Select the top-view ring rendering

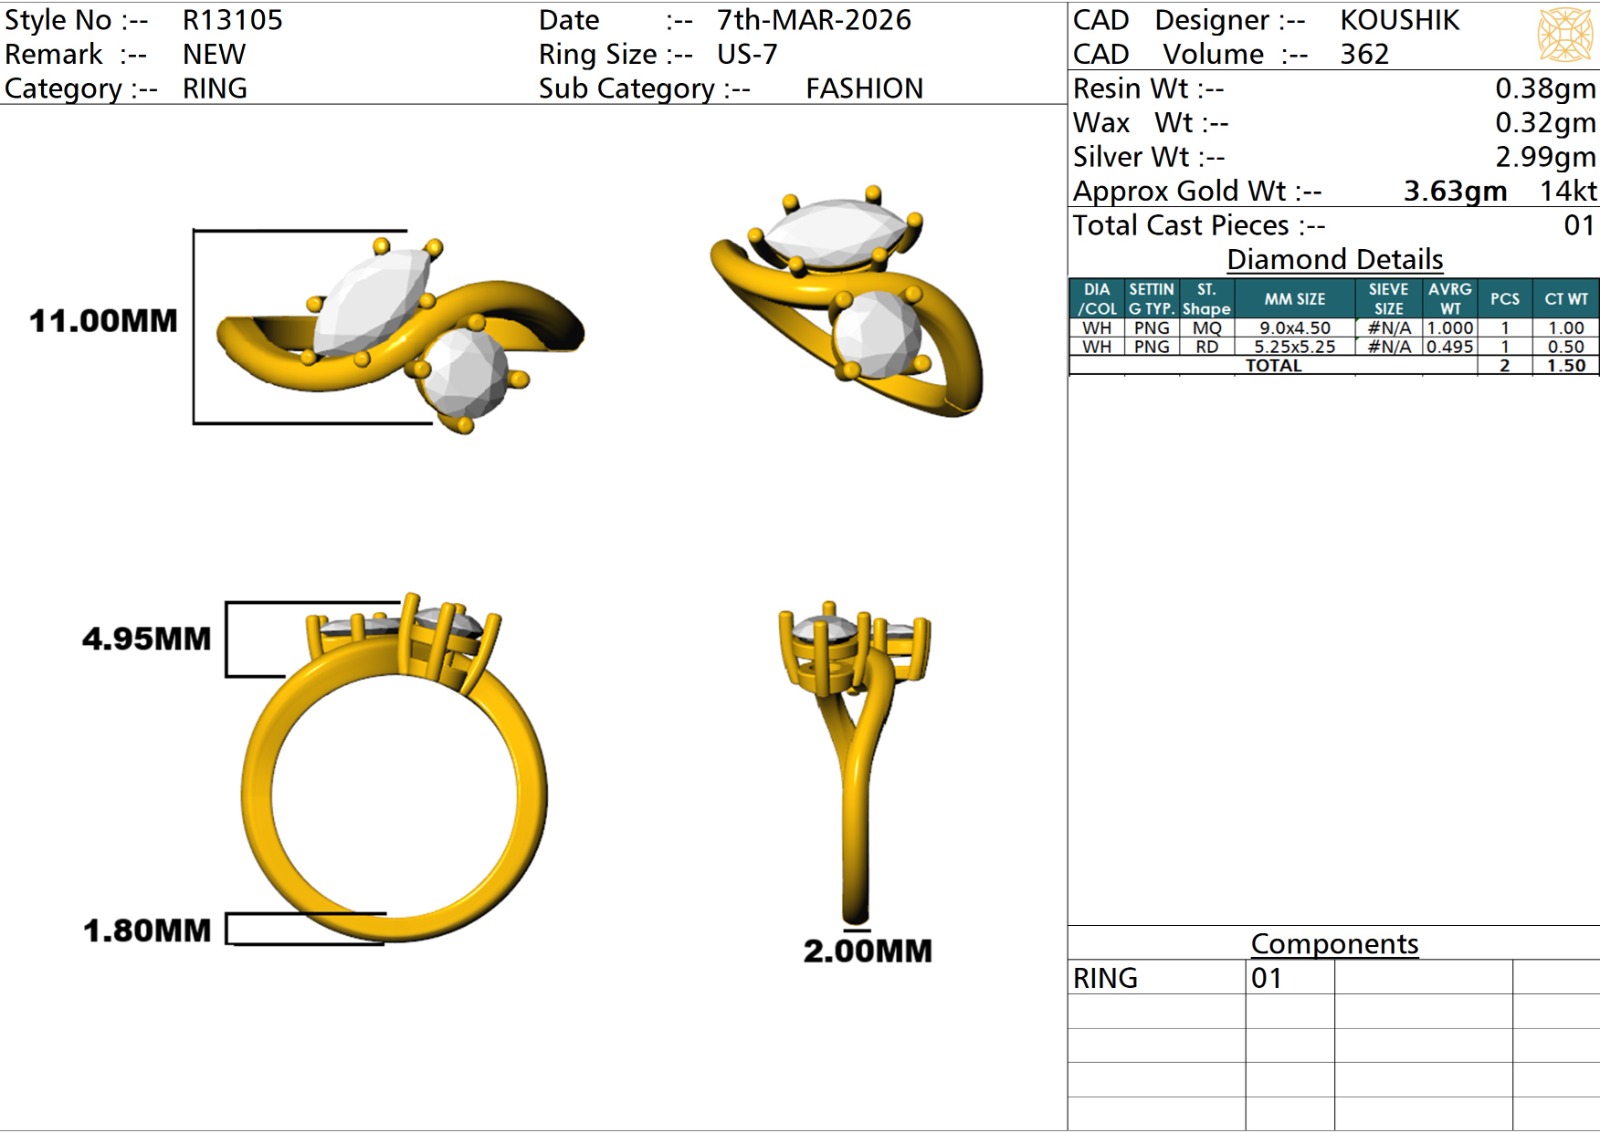400,330
